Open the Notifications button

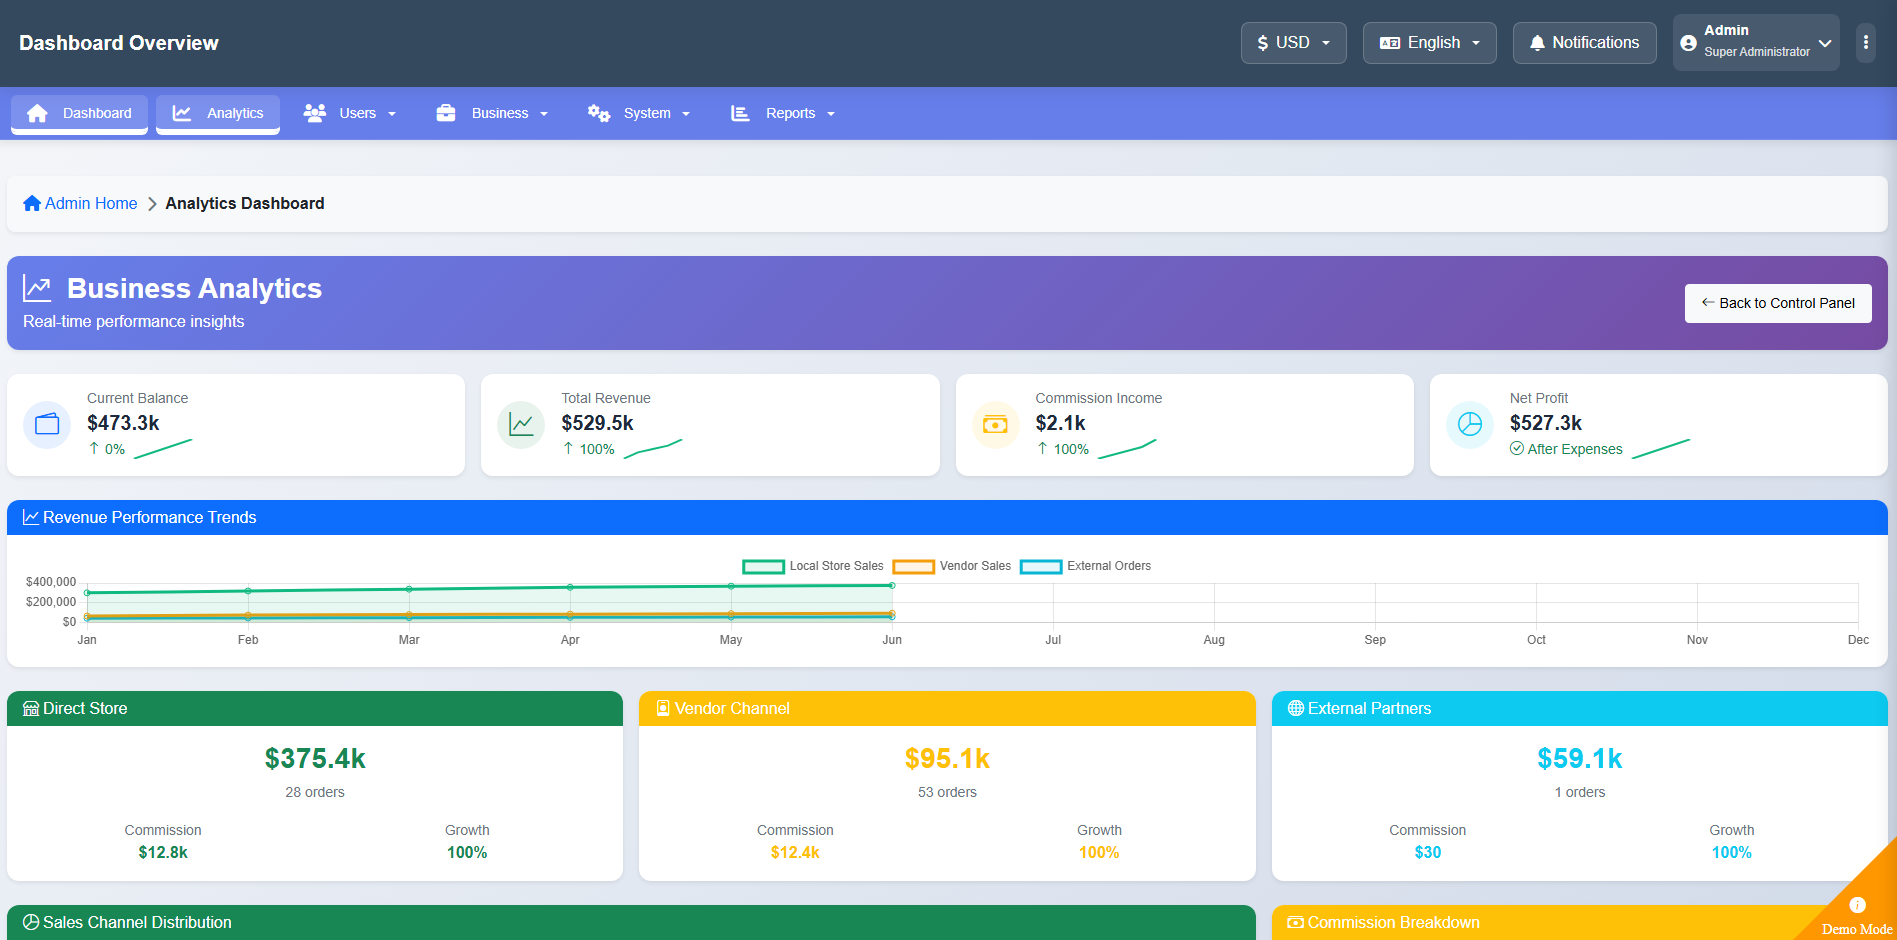pos(1584,43)
